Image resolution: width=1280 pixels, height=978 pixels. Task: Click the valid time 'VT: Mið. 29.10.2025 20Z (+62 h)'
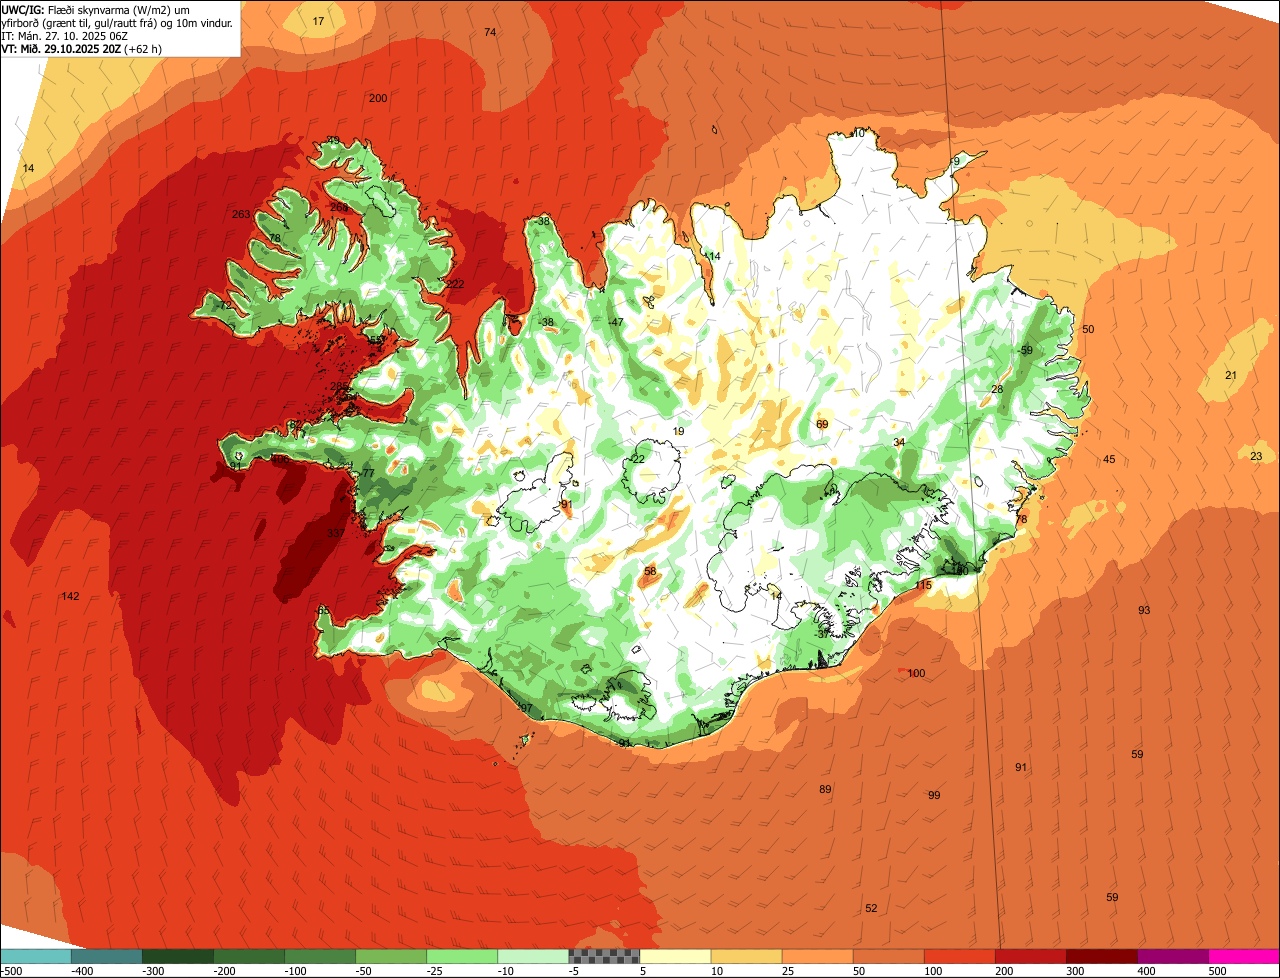coord(82,48)
